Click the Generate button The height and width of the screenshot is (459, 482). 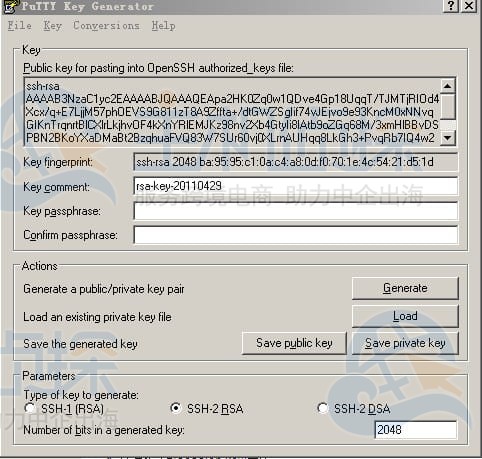405,288
